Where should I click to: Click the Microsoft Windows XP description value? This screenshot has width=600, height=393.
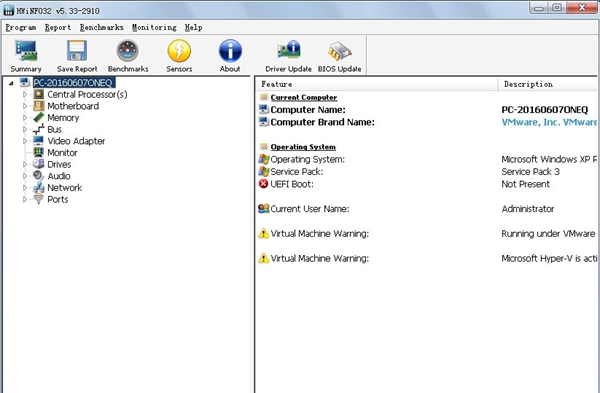point(549,159)
